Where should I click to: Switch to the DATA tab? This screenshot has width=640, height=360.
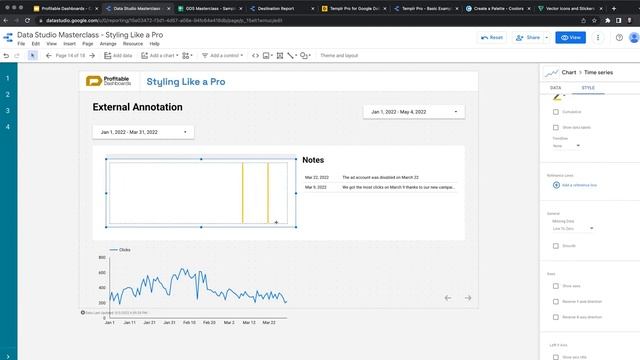tap(556, 88)
